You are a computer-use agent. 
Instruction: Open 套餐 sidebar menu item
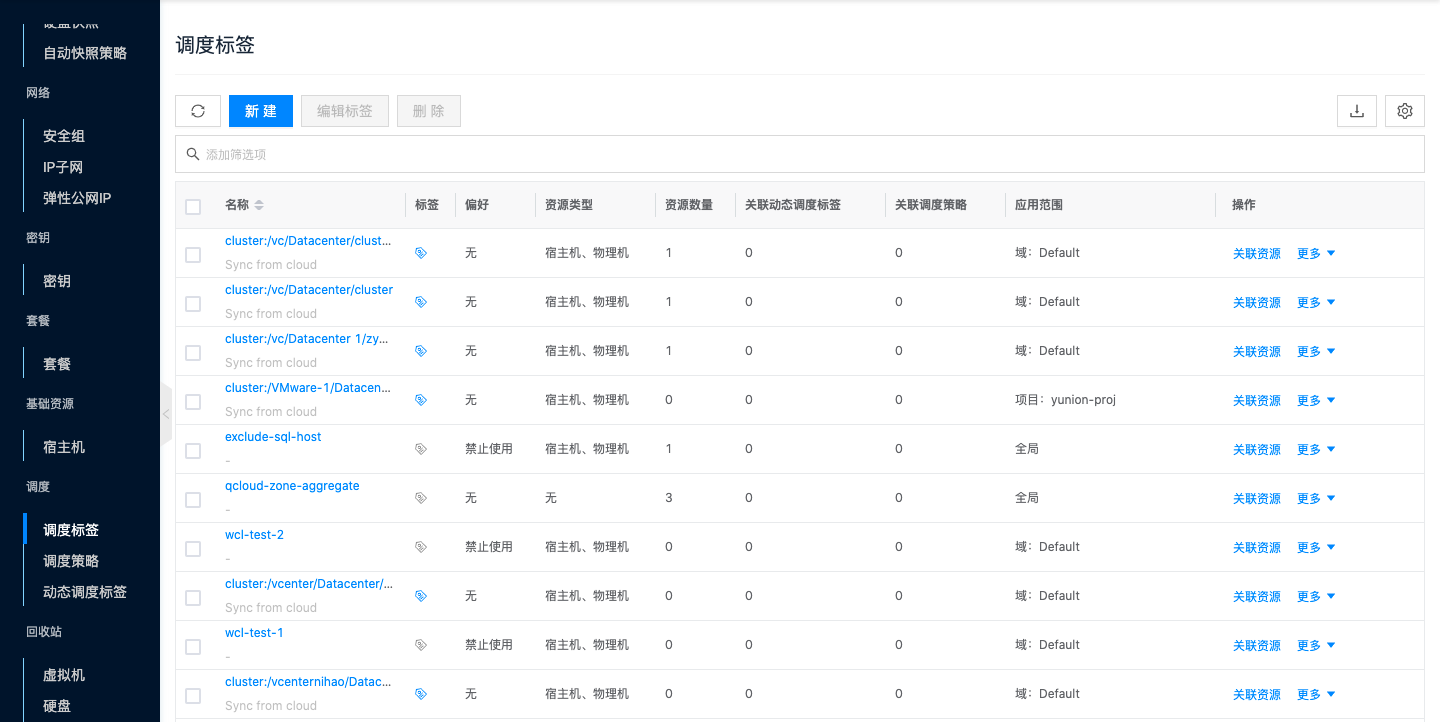click(57, 364)
